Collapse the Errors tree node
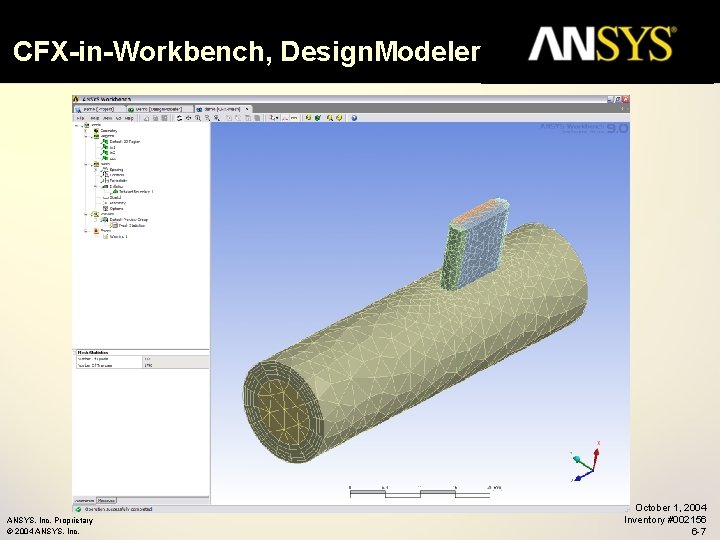The image size is (720, 540). [86, 231]
